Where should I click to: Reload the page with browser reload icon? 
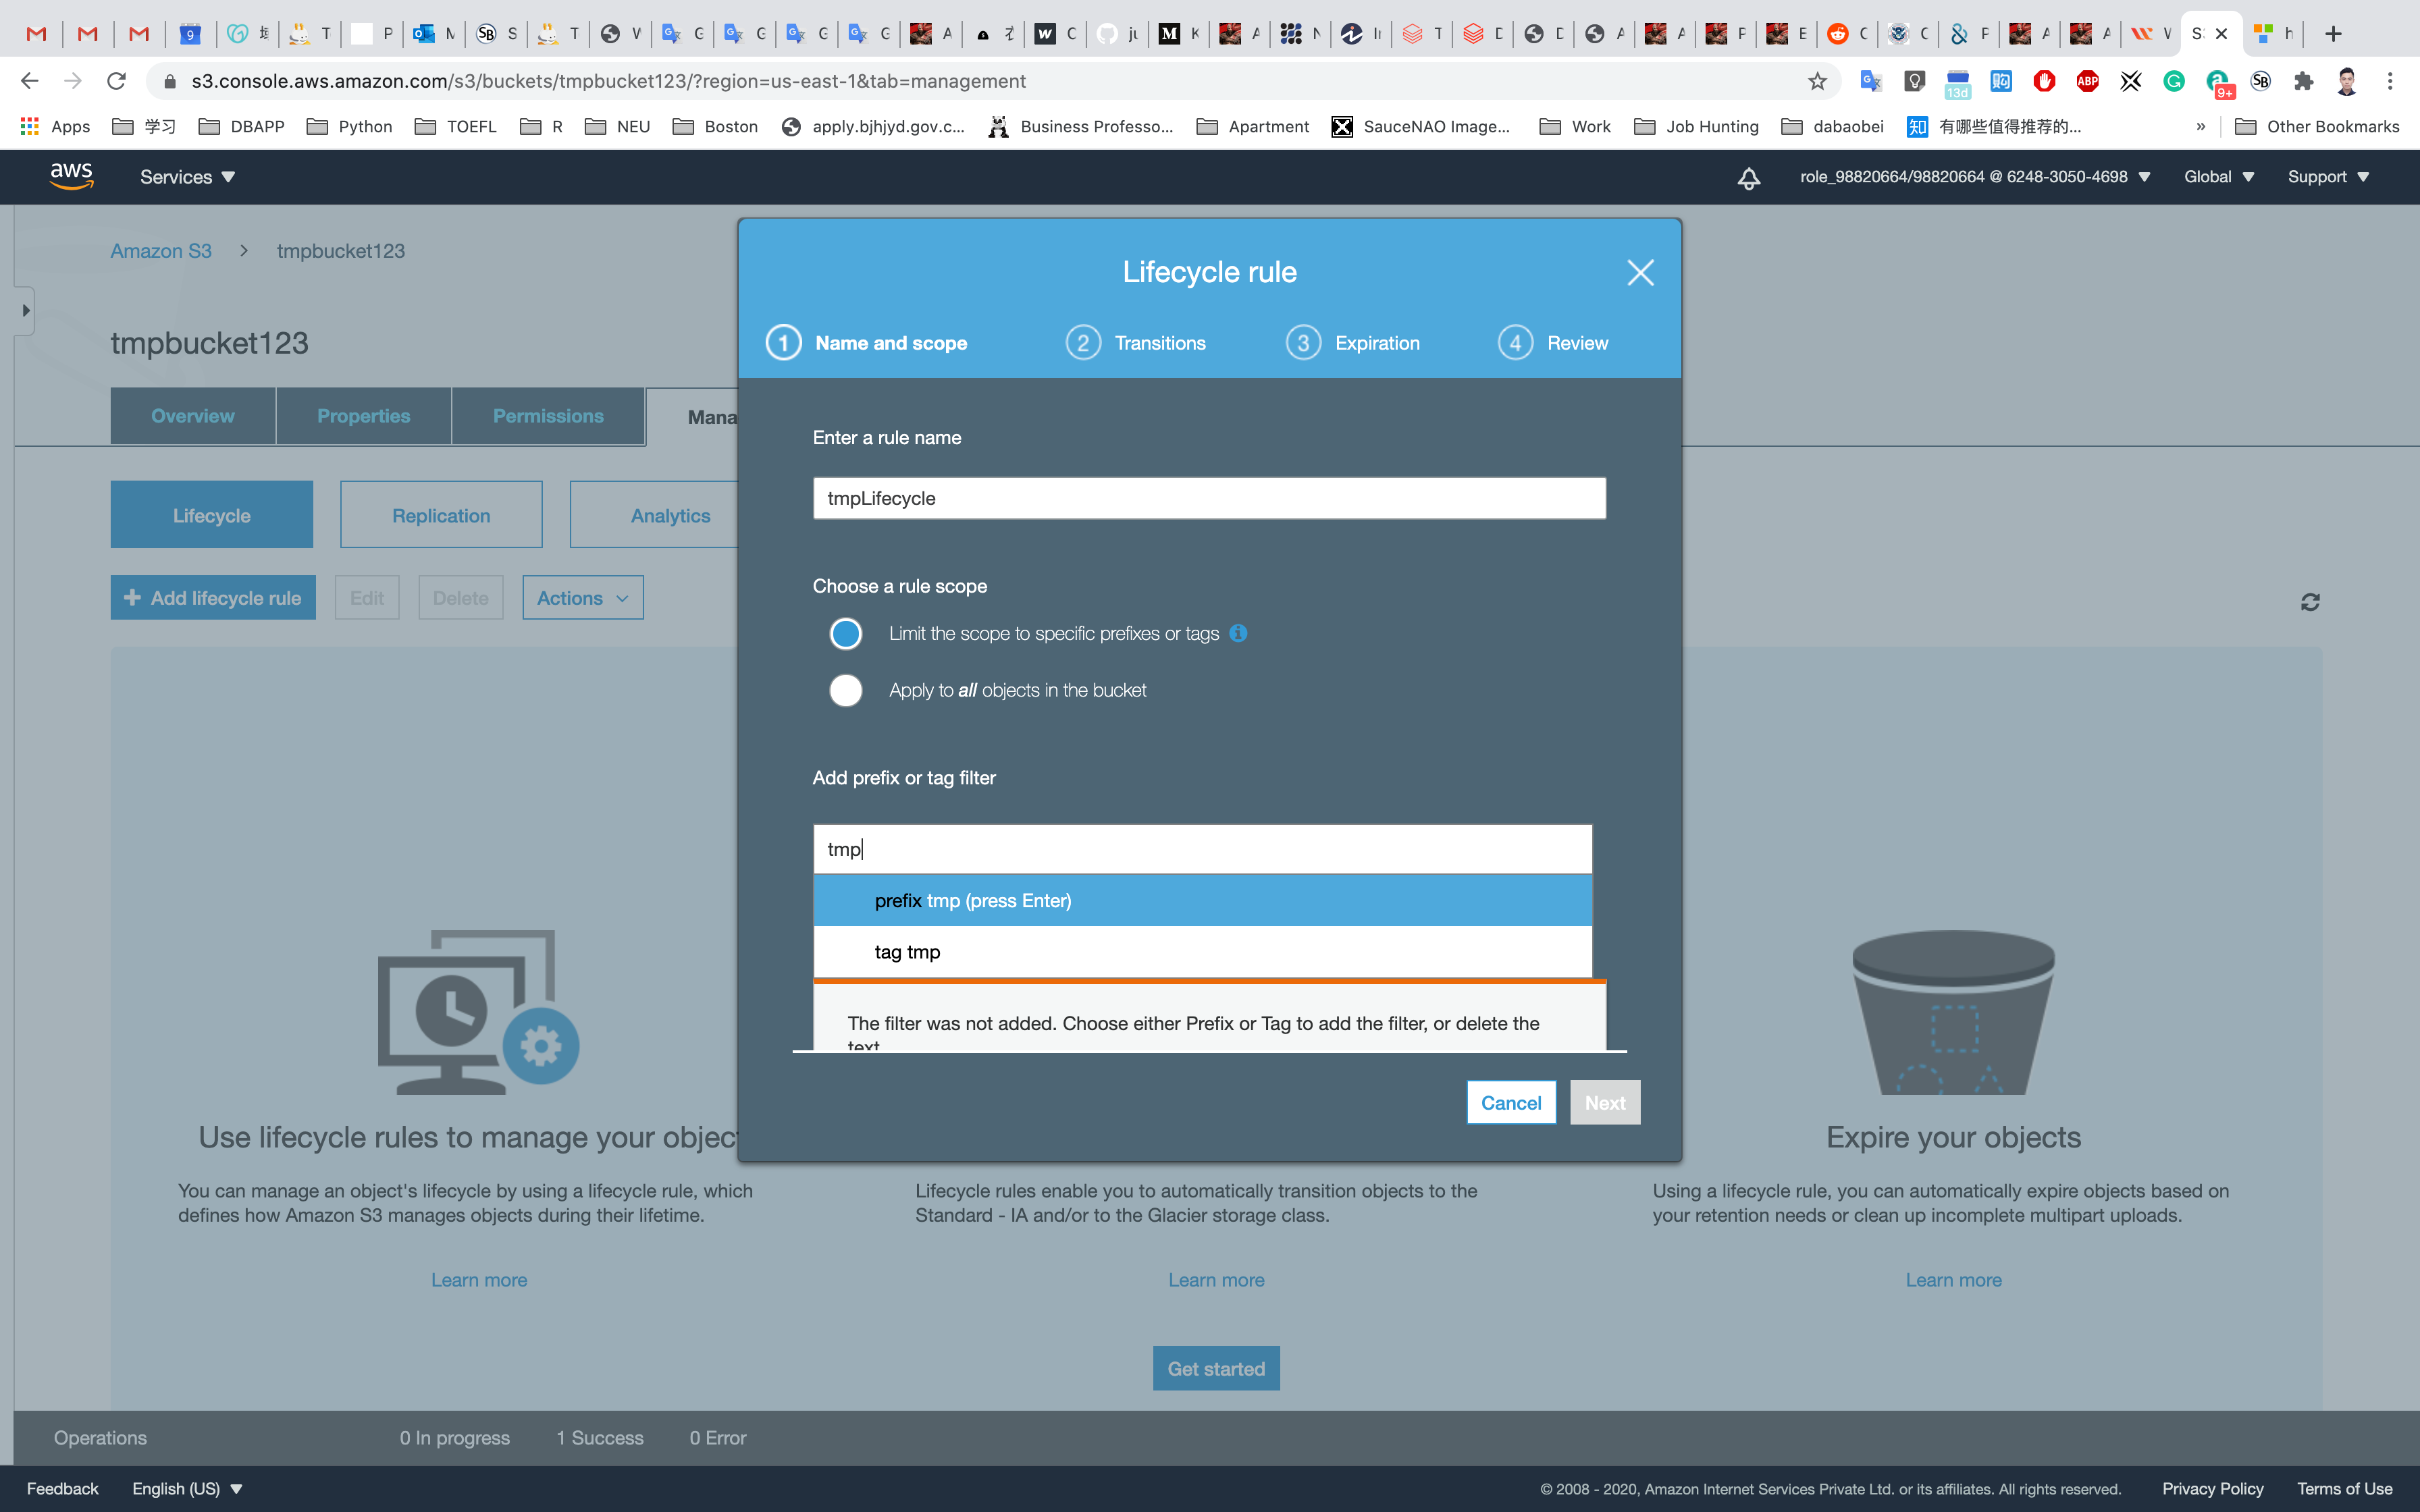(116, 81)
